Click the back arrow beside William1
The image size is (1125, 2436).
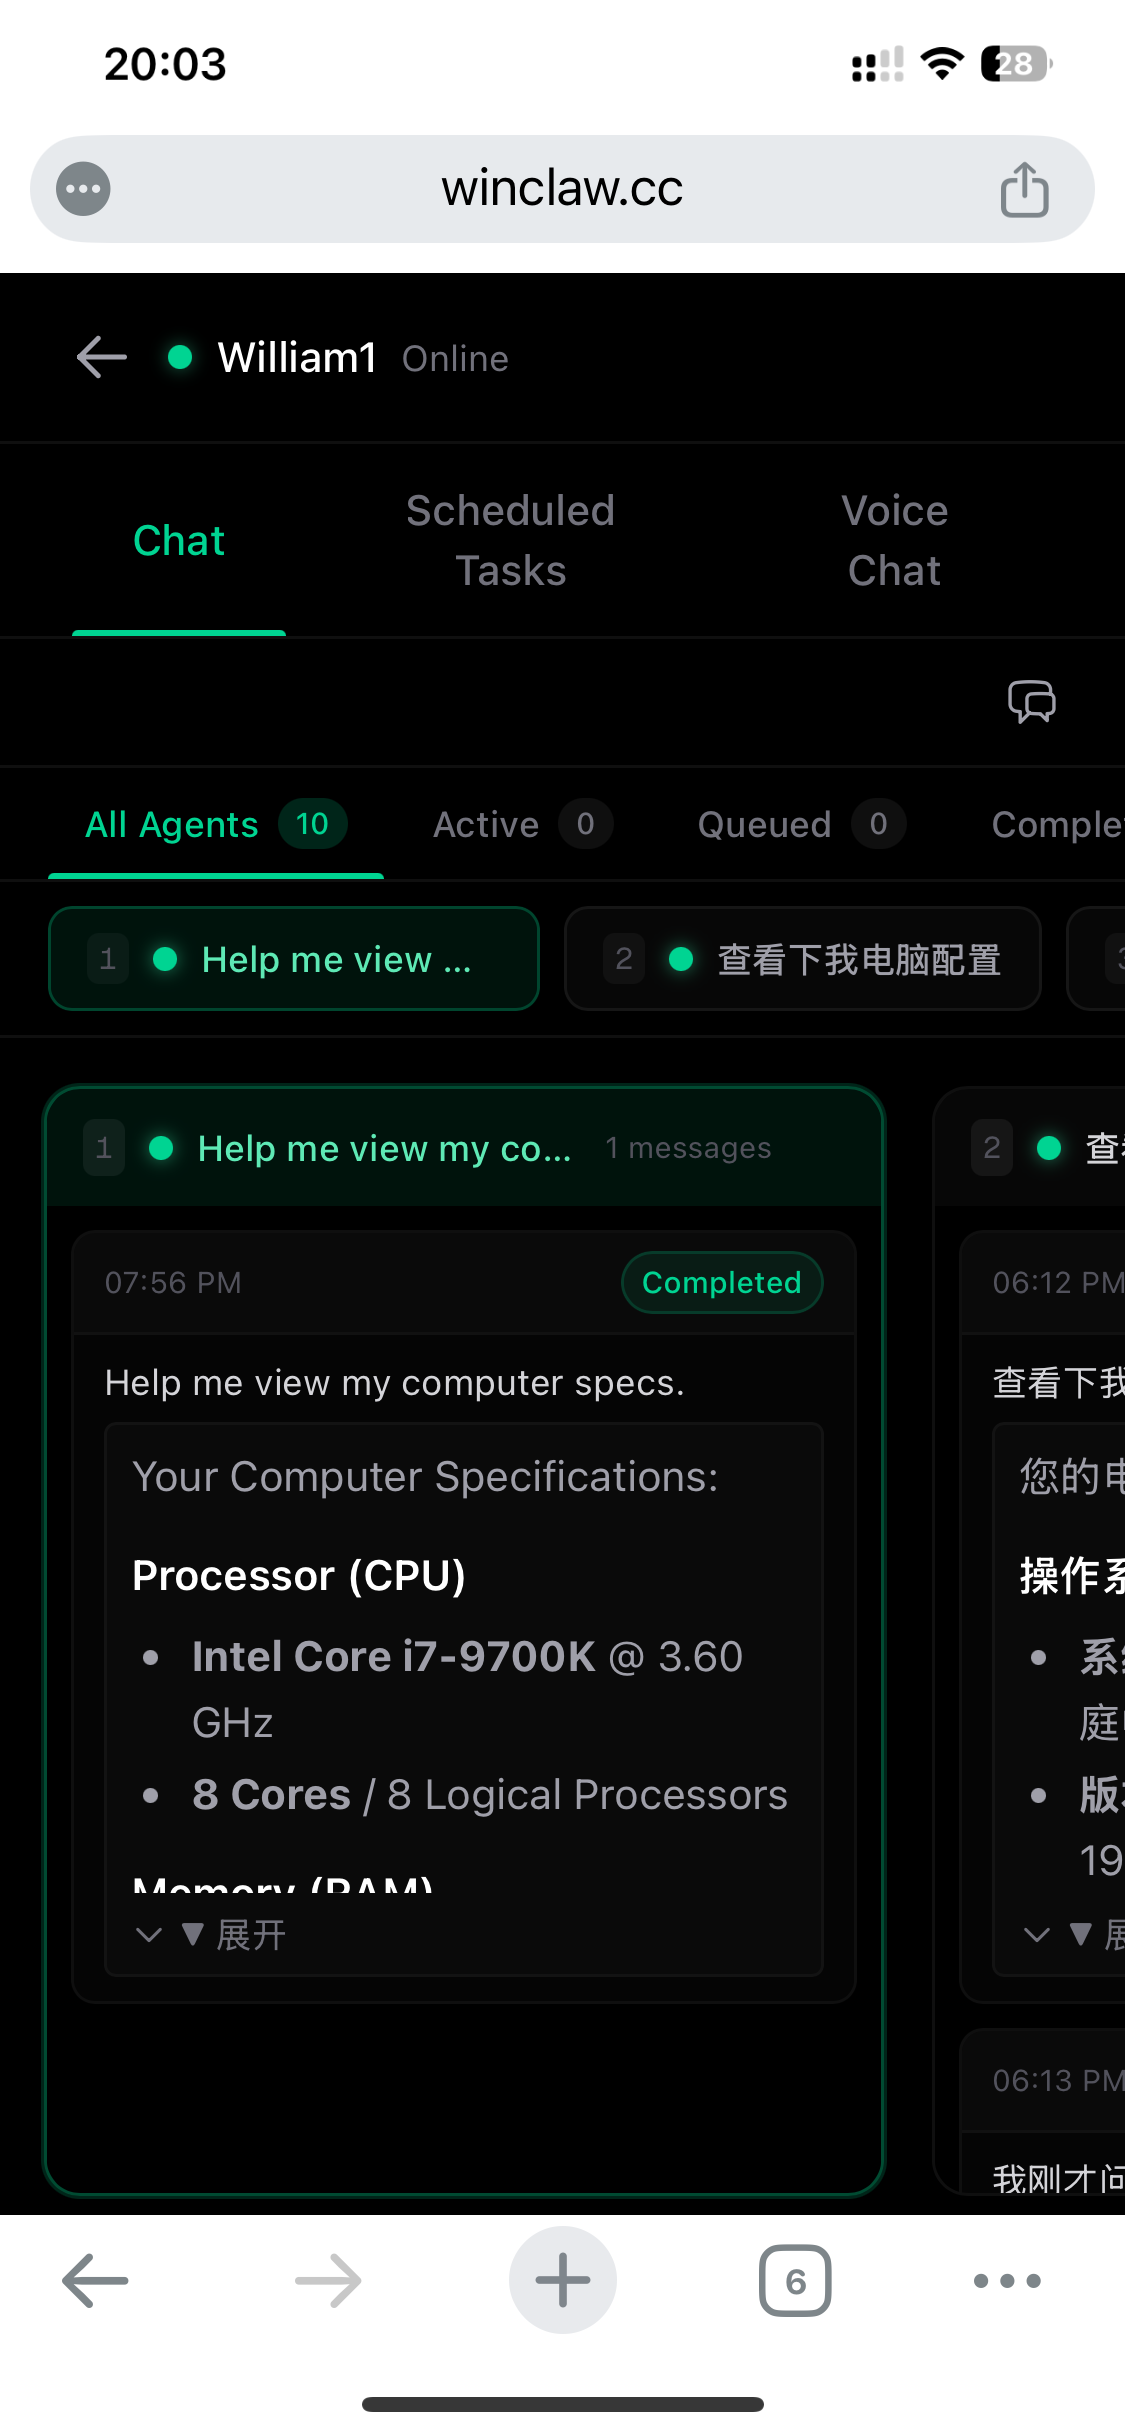click(100, 357)
